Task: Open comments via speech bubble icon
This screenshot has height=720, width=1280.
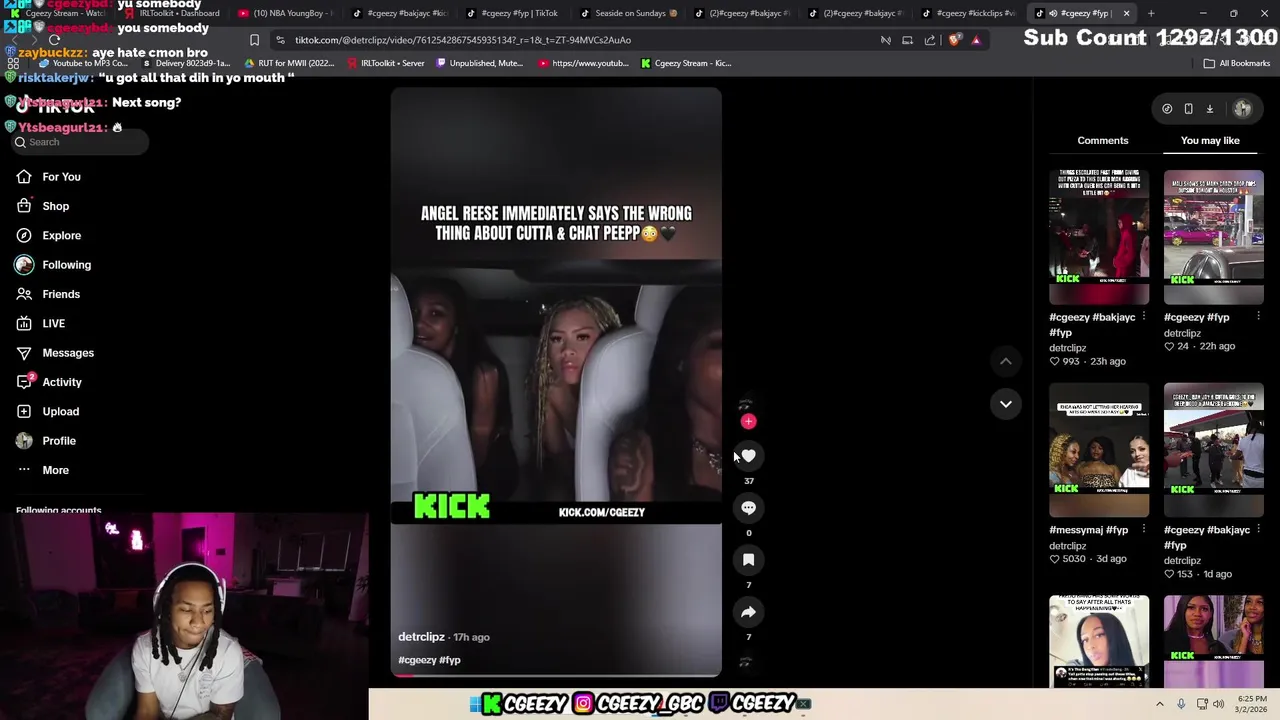Action: 748,508
